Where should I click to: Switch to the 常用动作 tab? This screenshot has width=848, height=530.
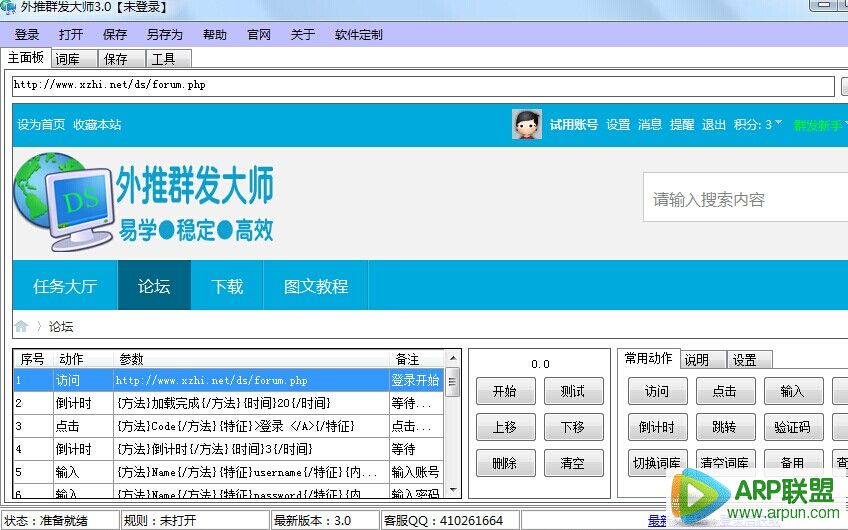(x=648, y=359)
